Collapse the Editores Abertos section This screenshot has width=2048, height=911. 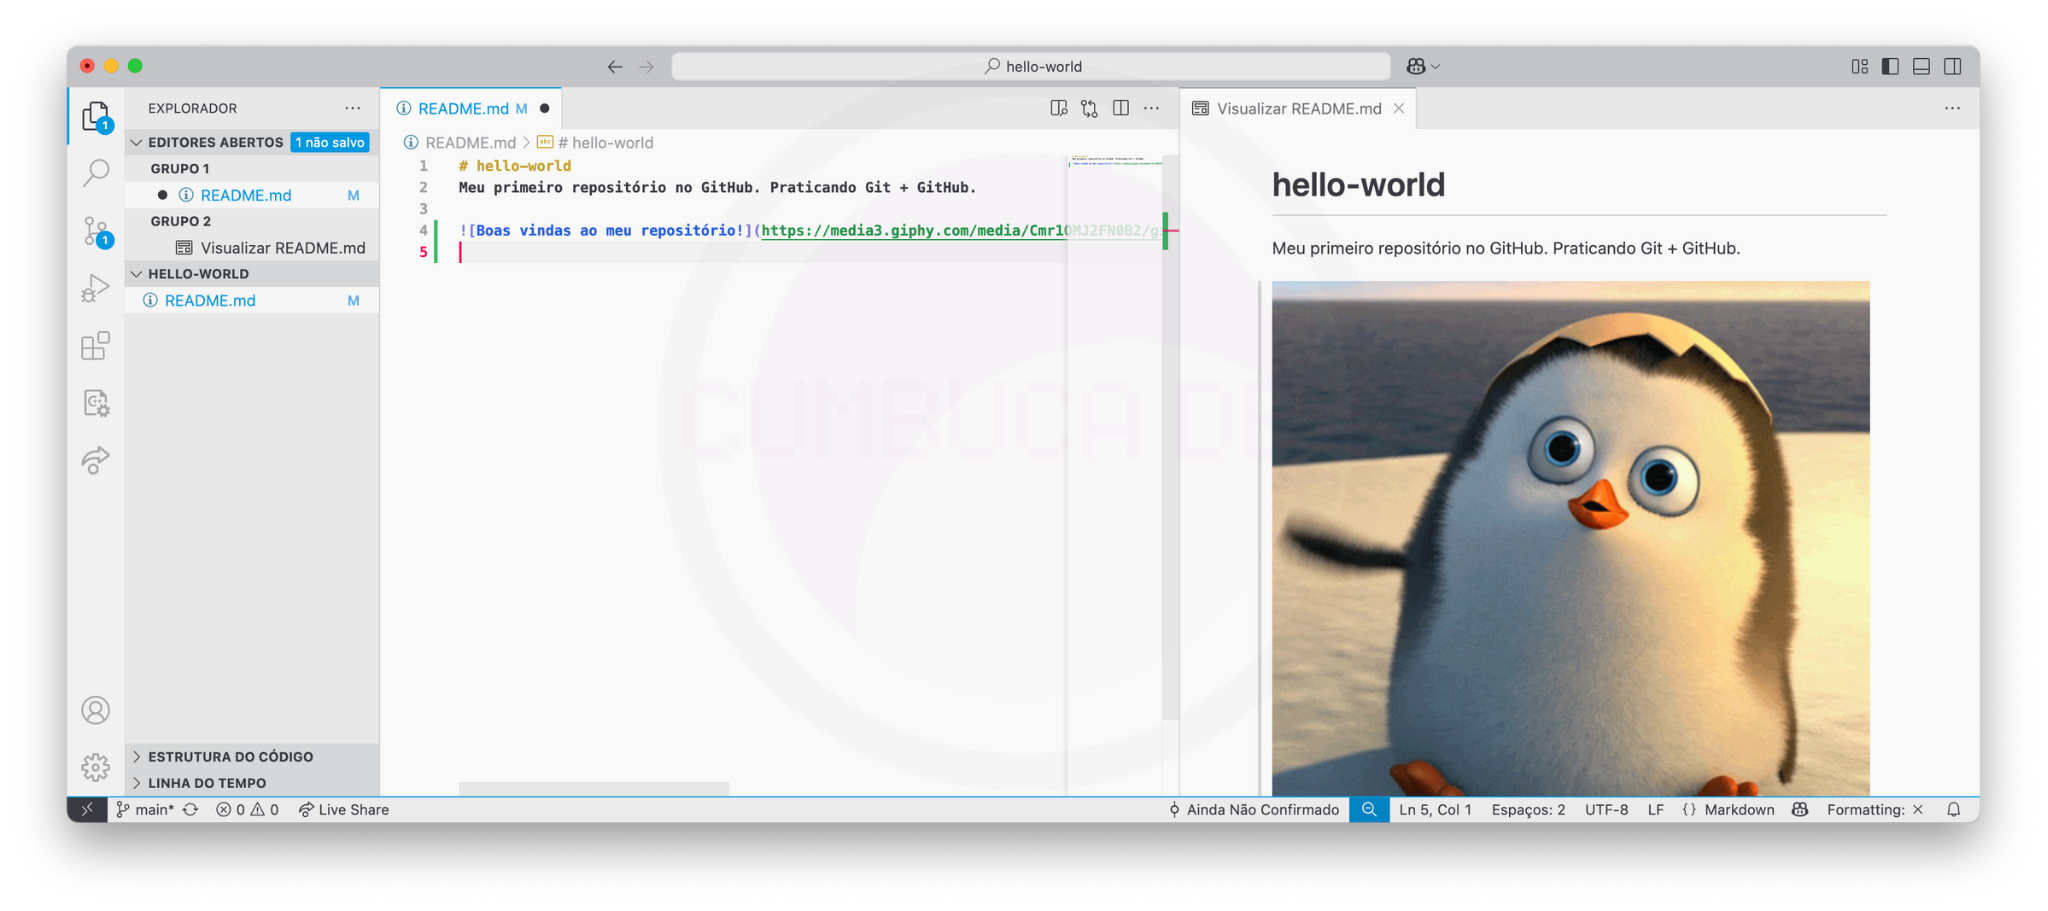(x=137, y=142)
